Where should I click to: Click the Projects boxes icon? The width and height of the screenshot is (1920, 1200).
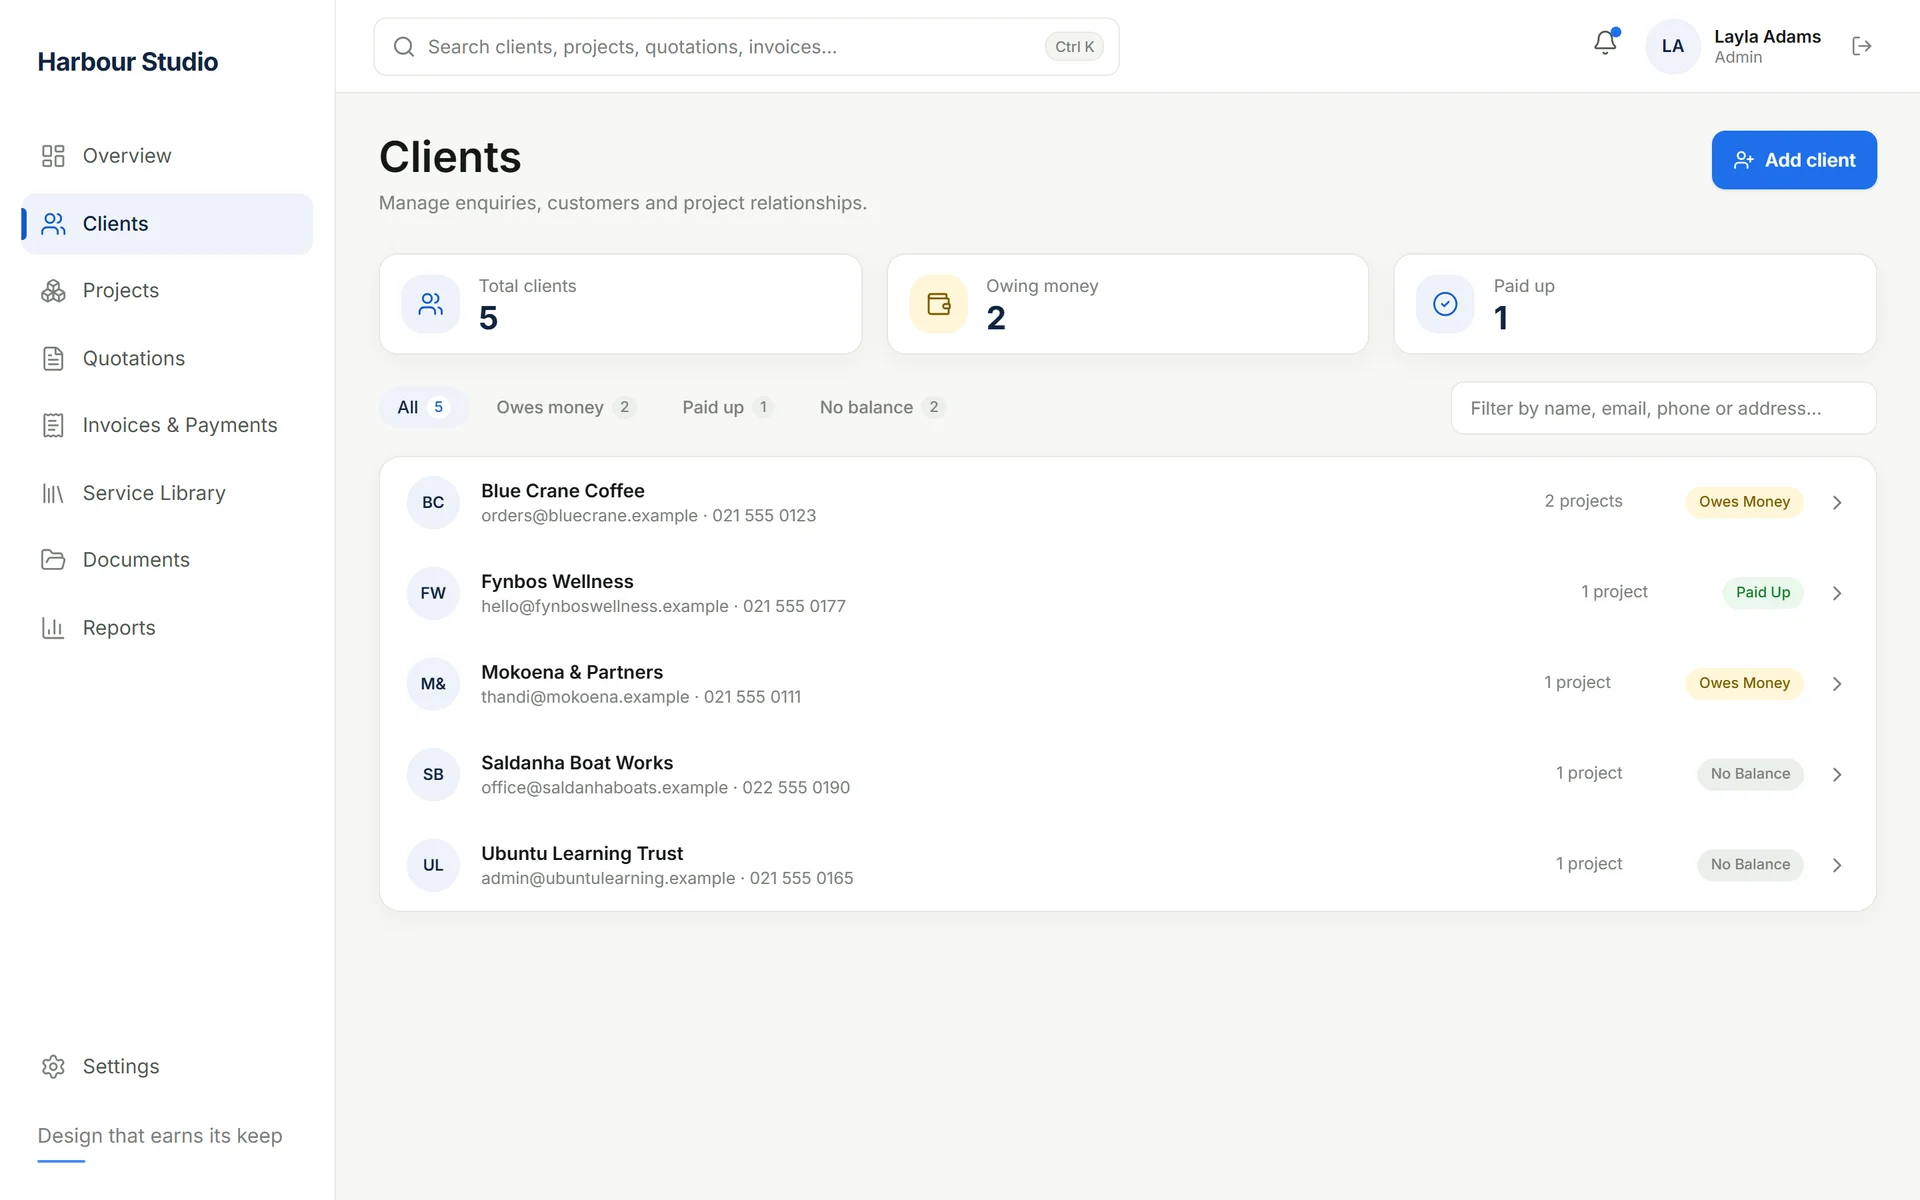pyautogui.click(x=53, y=291)
